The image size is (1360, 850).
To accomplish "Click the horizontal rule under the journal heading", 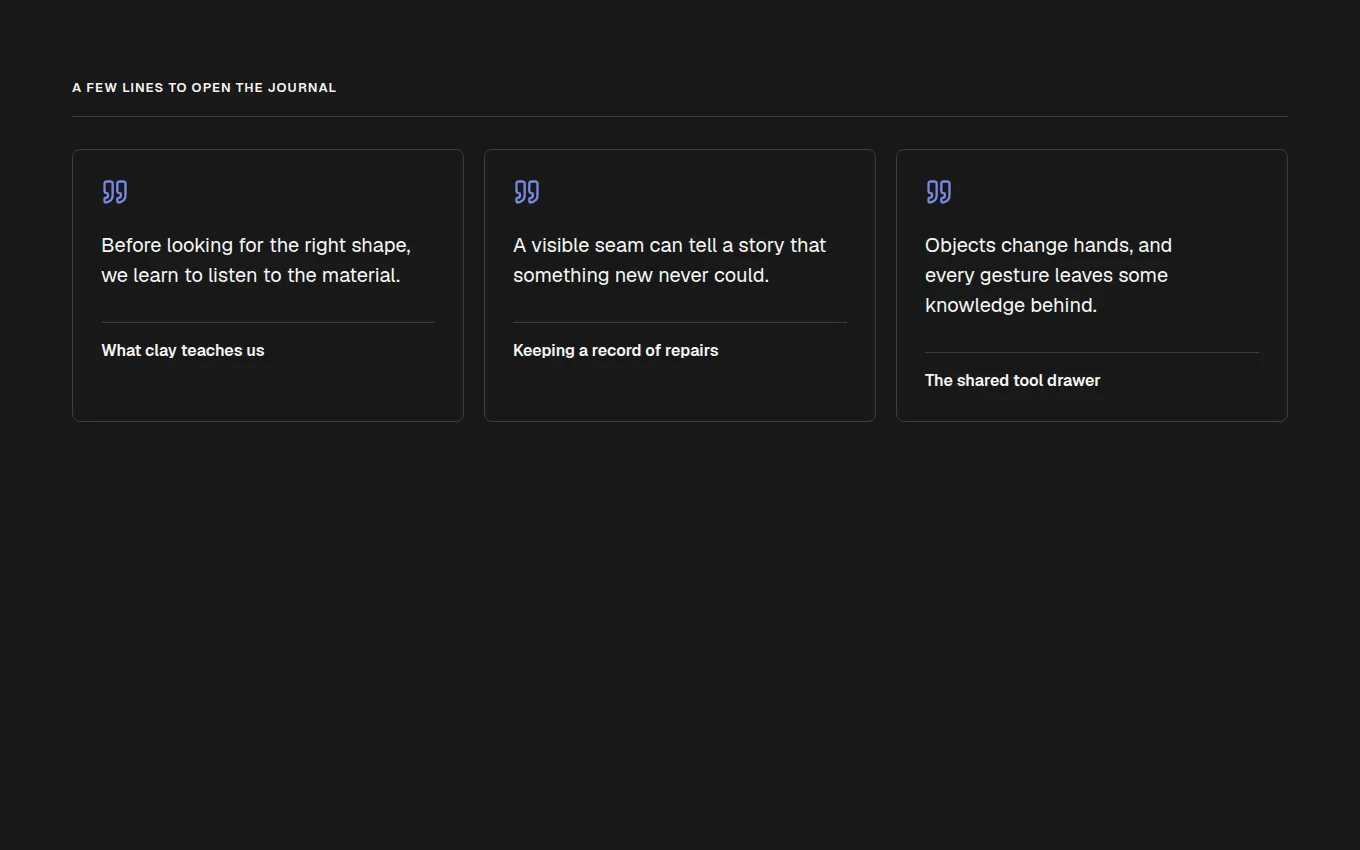I will tap(680, 116).
